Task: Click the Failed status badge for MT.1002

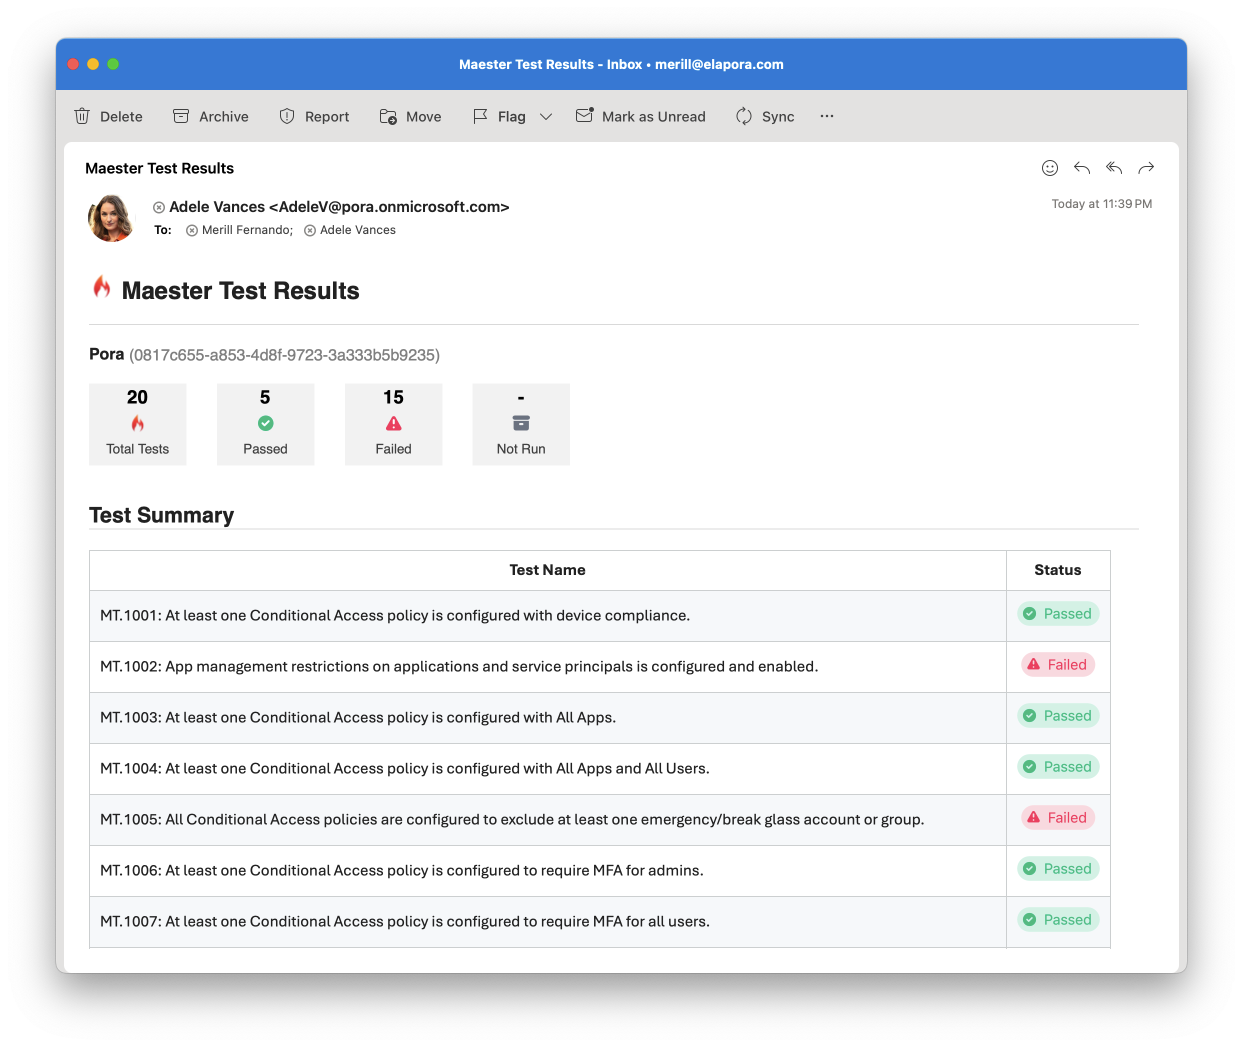Action: click(1058, 665)
